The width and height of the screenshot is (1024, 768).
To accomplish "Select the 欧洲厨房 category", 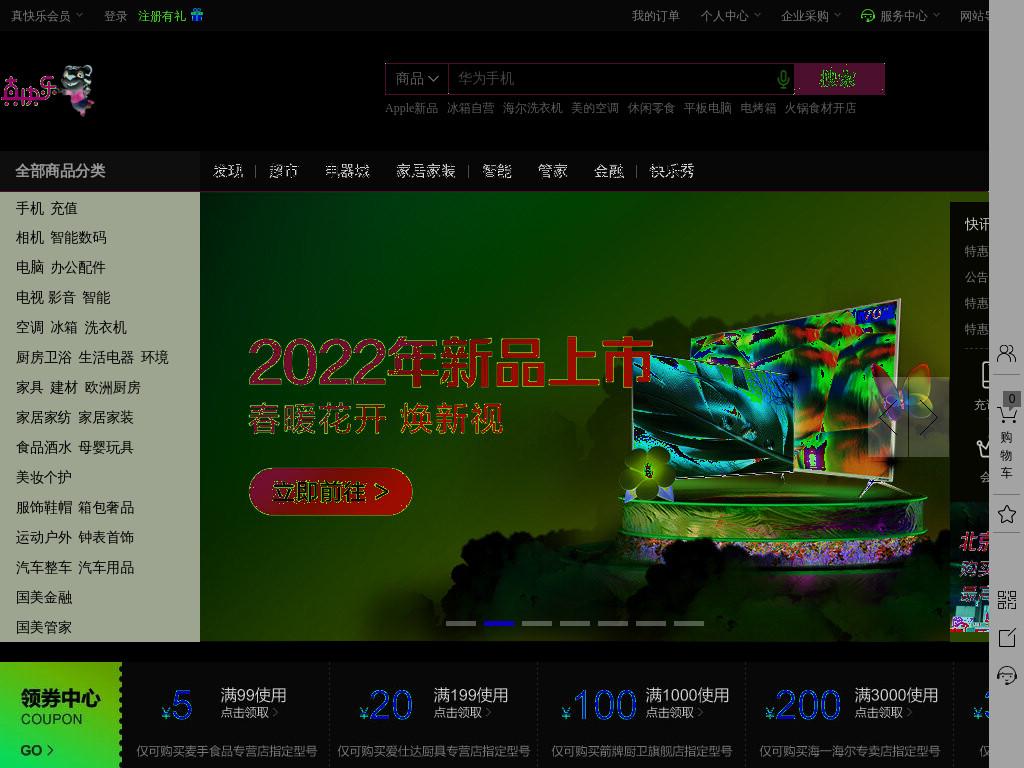I will (x=113, y=388).
